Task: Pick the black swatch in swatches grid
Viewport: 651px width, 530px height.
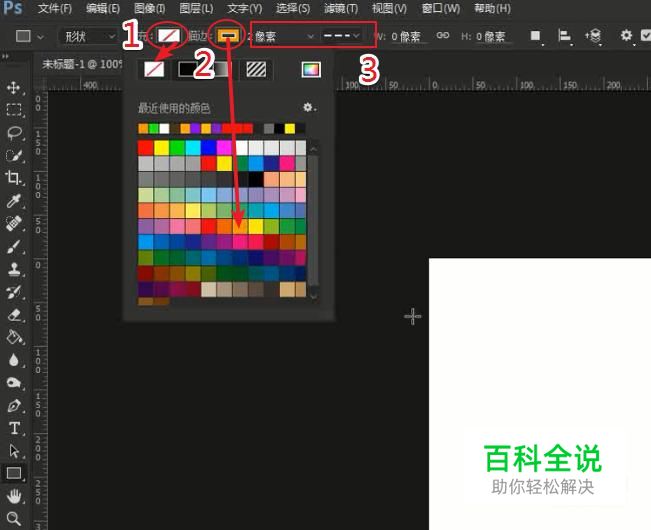Action: [256, 179]
